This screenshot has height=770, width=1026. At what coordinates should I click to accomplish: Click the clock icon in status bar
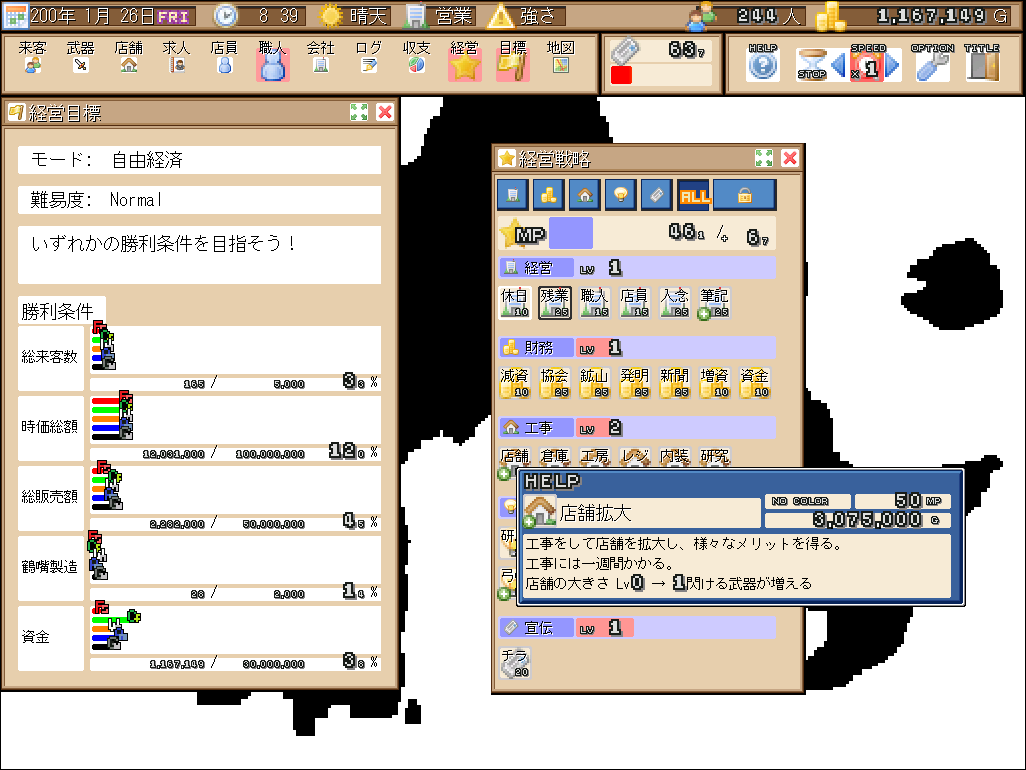tap(226, 16)
